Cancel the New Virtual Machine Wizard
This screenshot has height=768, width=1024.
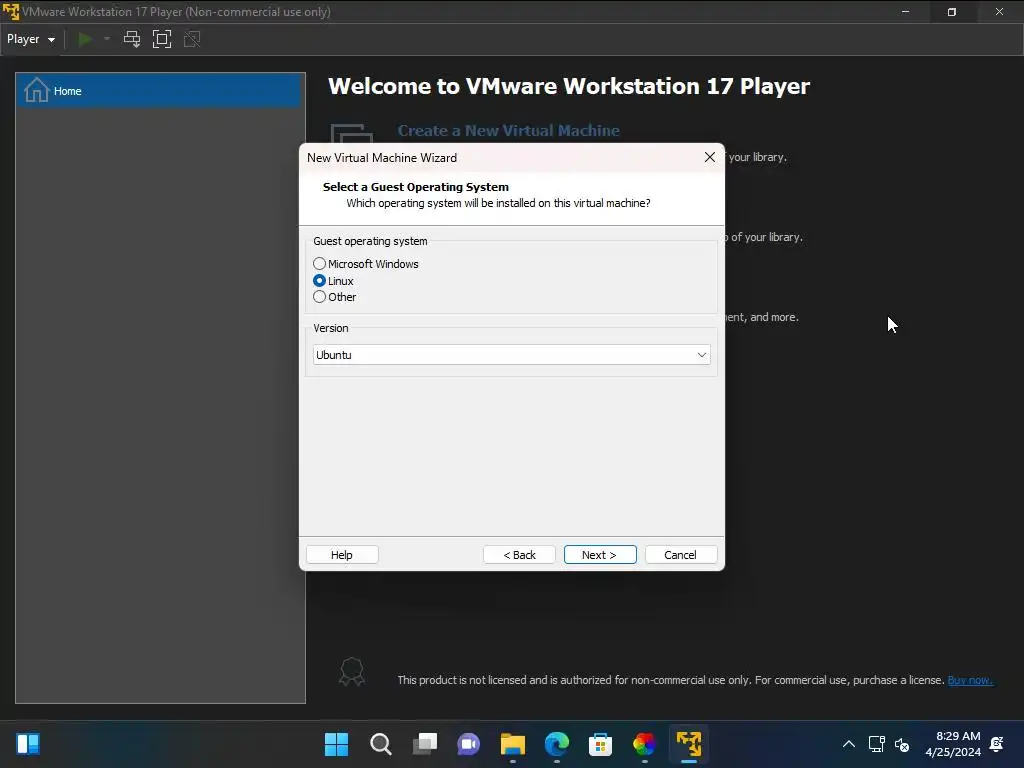coord(680,554)
